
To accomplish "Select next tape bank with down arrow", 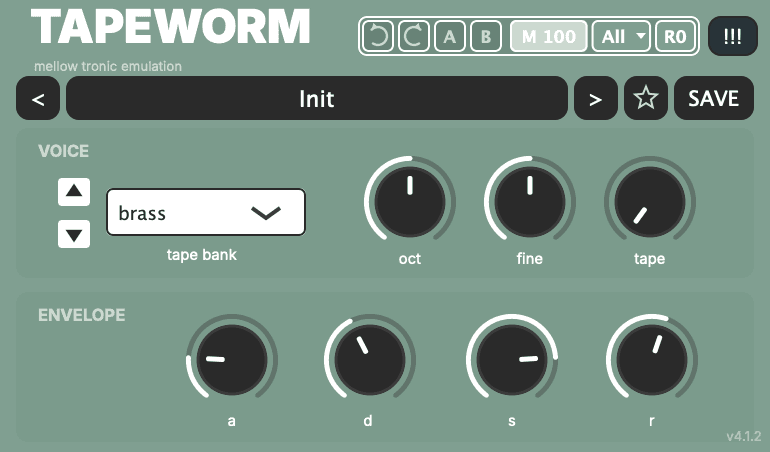I will (74, 234).
